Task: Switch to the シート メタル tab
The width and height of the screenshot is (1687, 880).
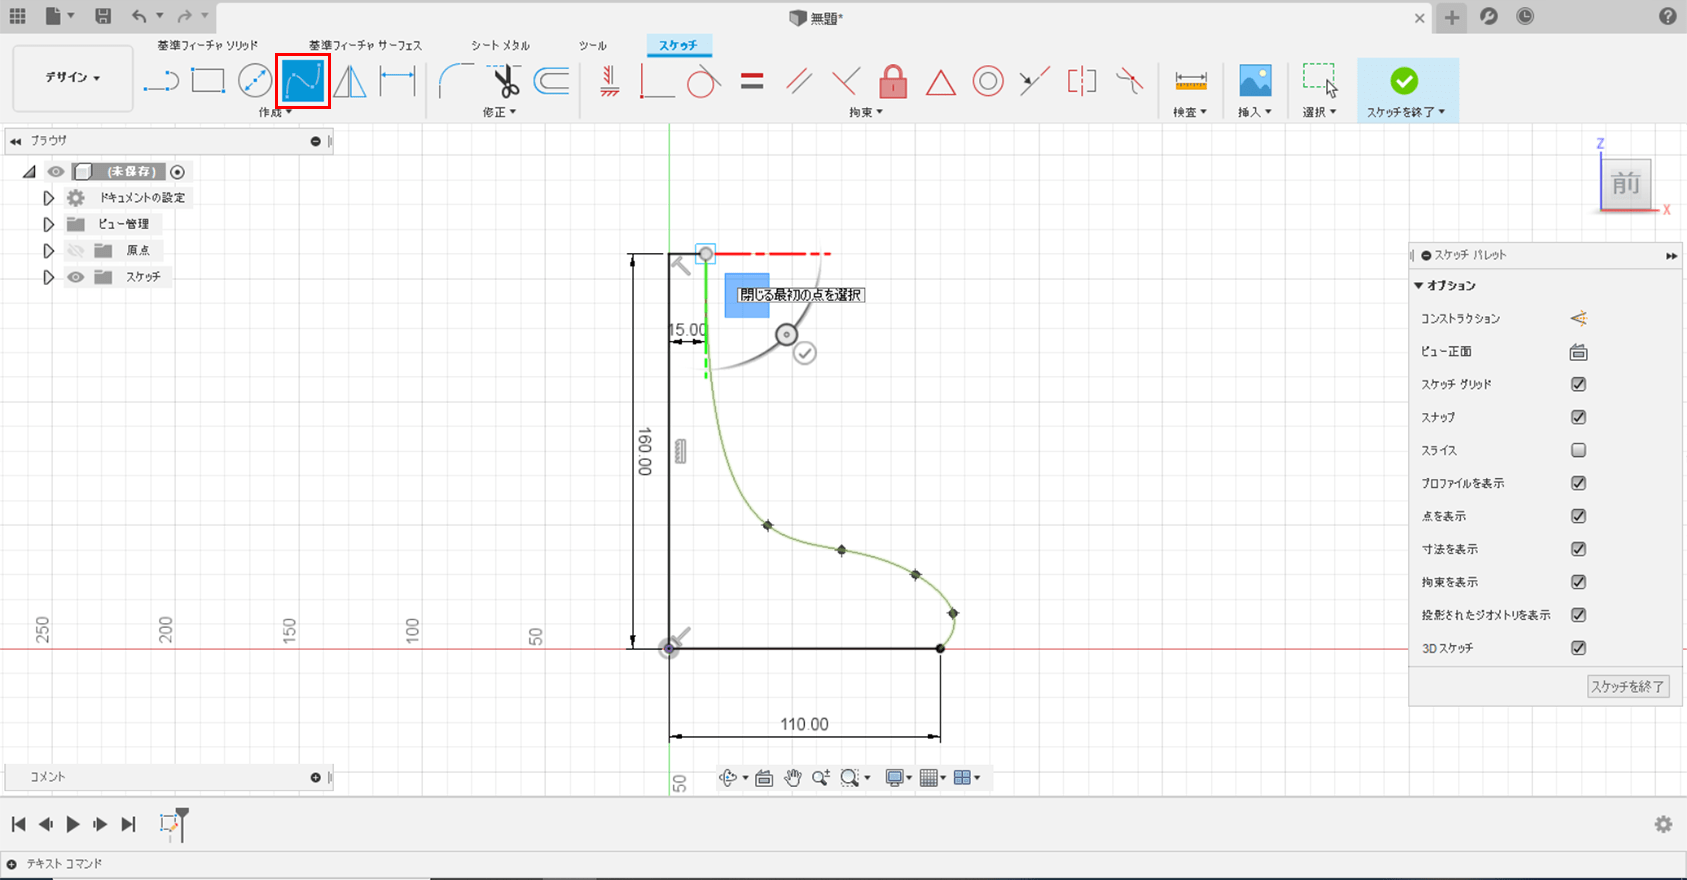Action: pyautogui.click(x=500, y=45)
